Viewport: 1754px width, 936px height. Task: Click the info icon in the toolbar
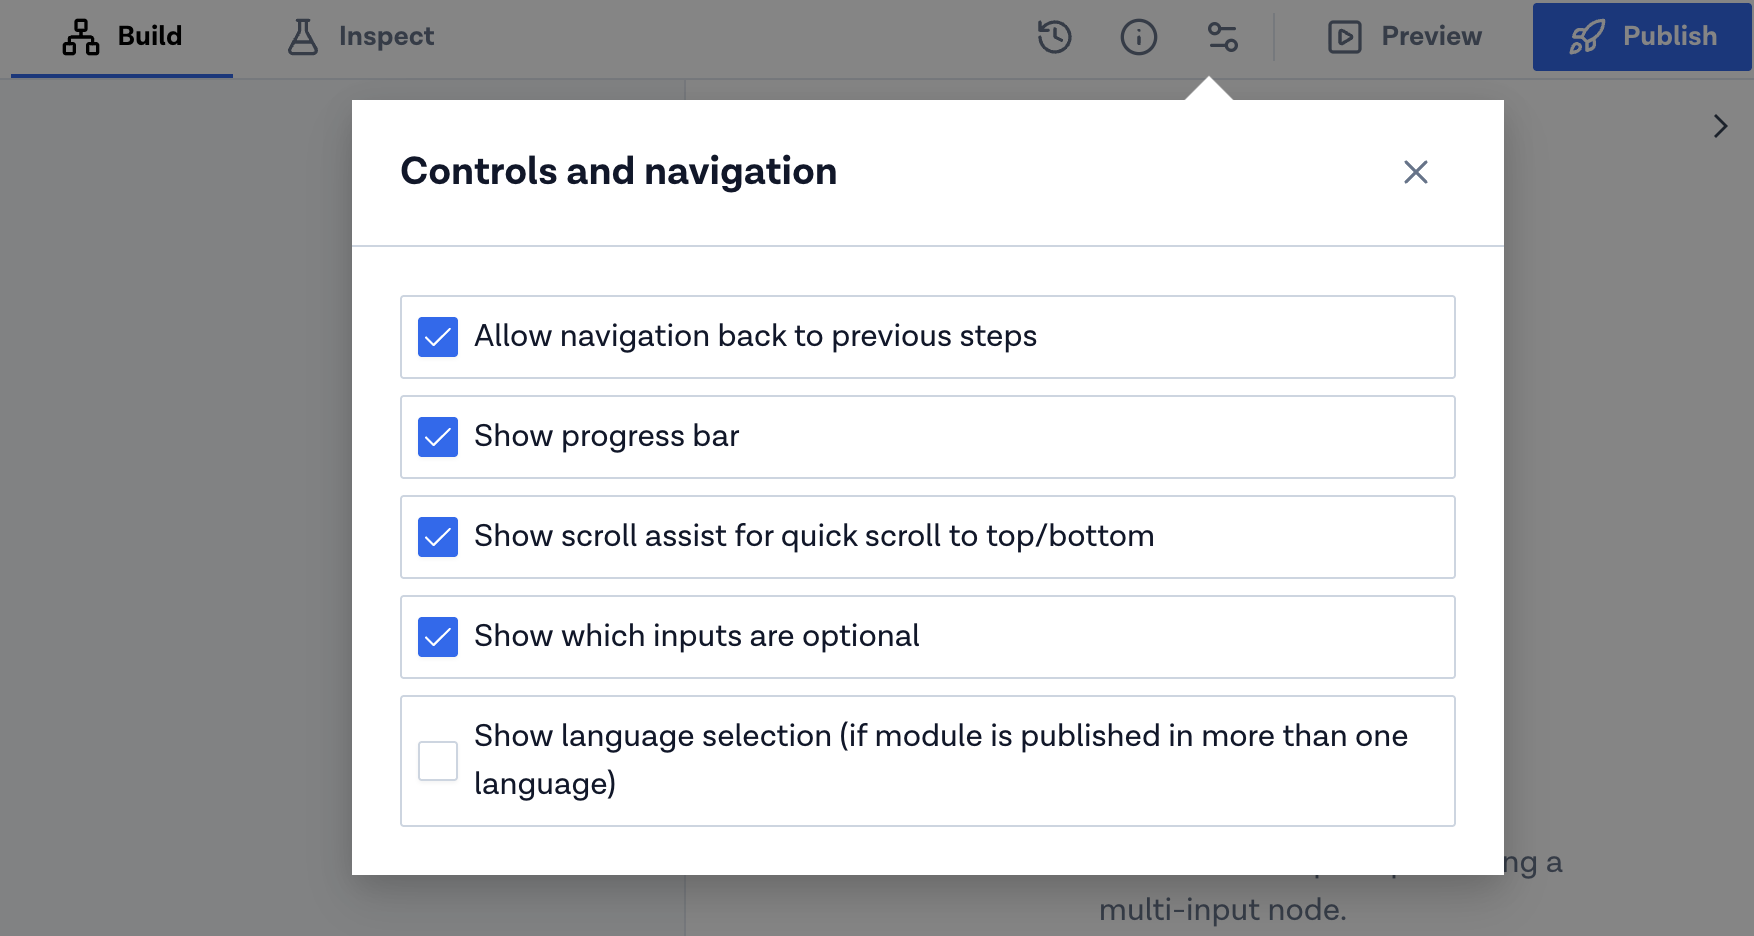1138,36
